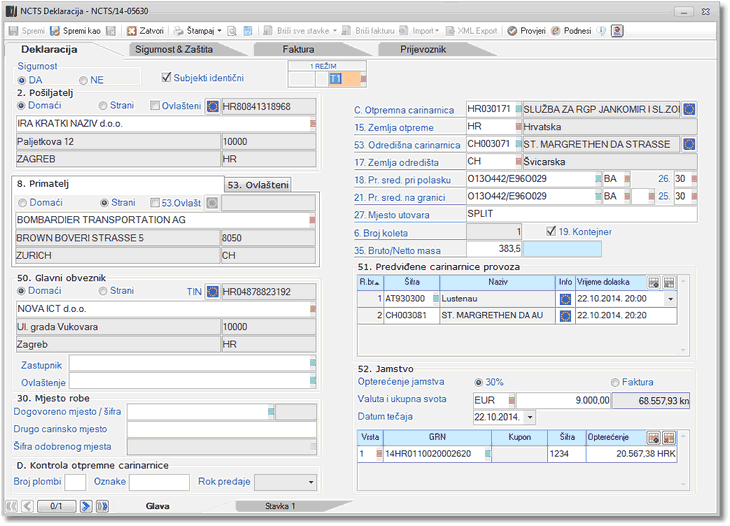
Task: Click in Broj plombi input field
Action: pyautogui.click(x=75, y=482)
